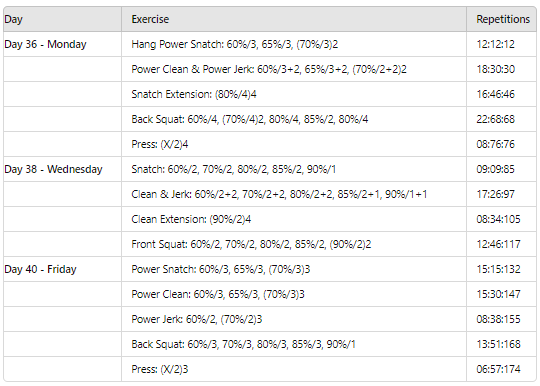Screen dimensions: 540x386
Task: Select the Day 38 - Wednesday cell
Action: pyautogui.click(x=62, y=169)
